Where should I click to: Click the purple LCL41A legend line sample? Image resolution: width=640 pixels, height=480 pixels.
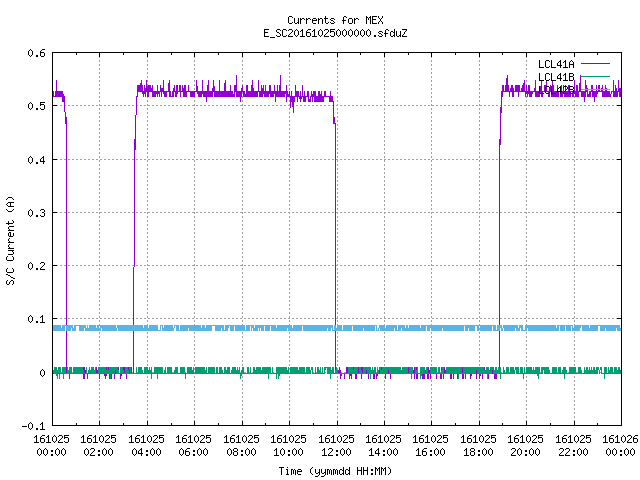(595, 64)
